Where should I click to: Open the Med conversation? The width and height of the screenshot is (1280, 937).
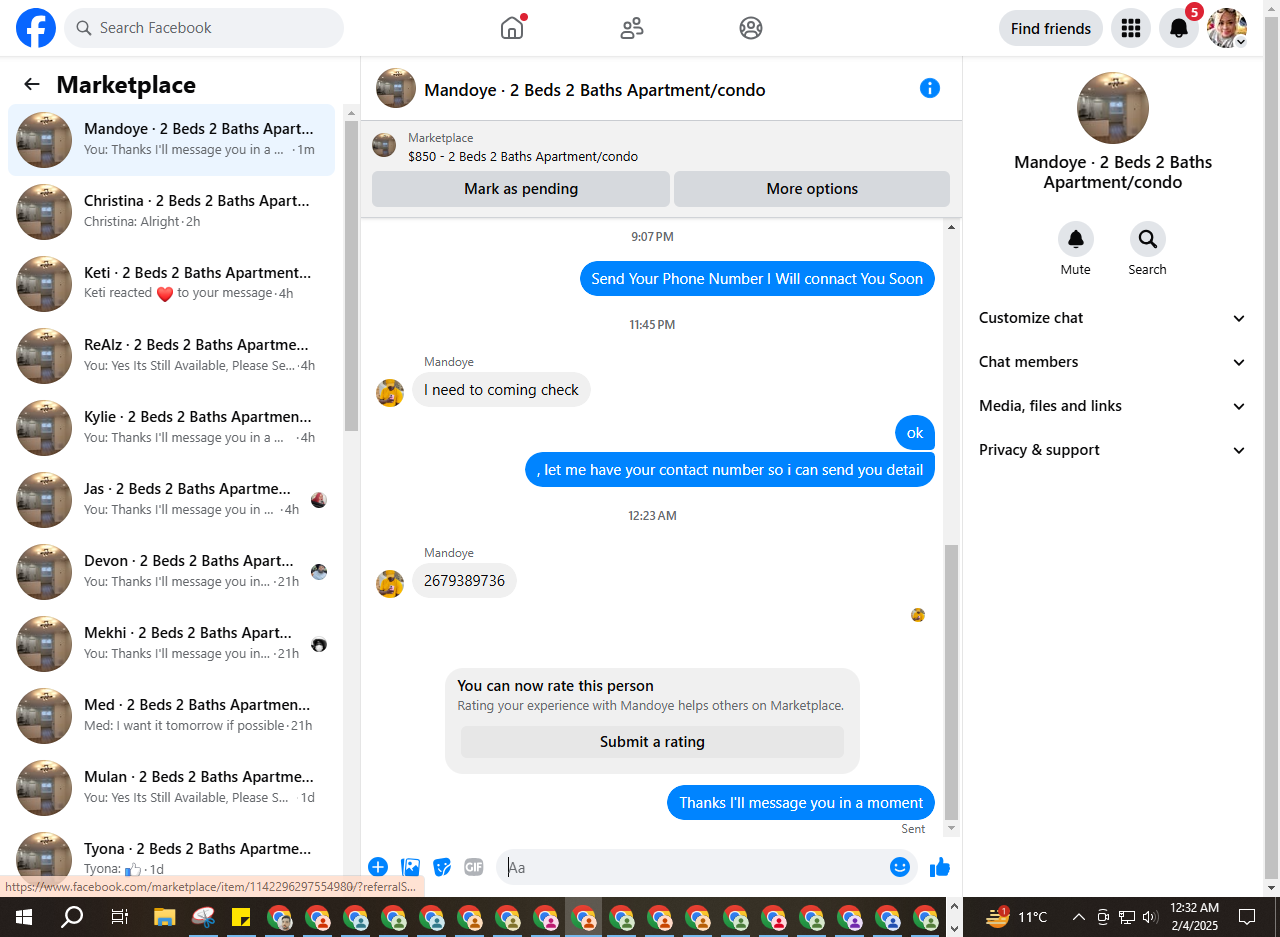point(172,716)
